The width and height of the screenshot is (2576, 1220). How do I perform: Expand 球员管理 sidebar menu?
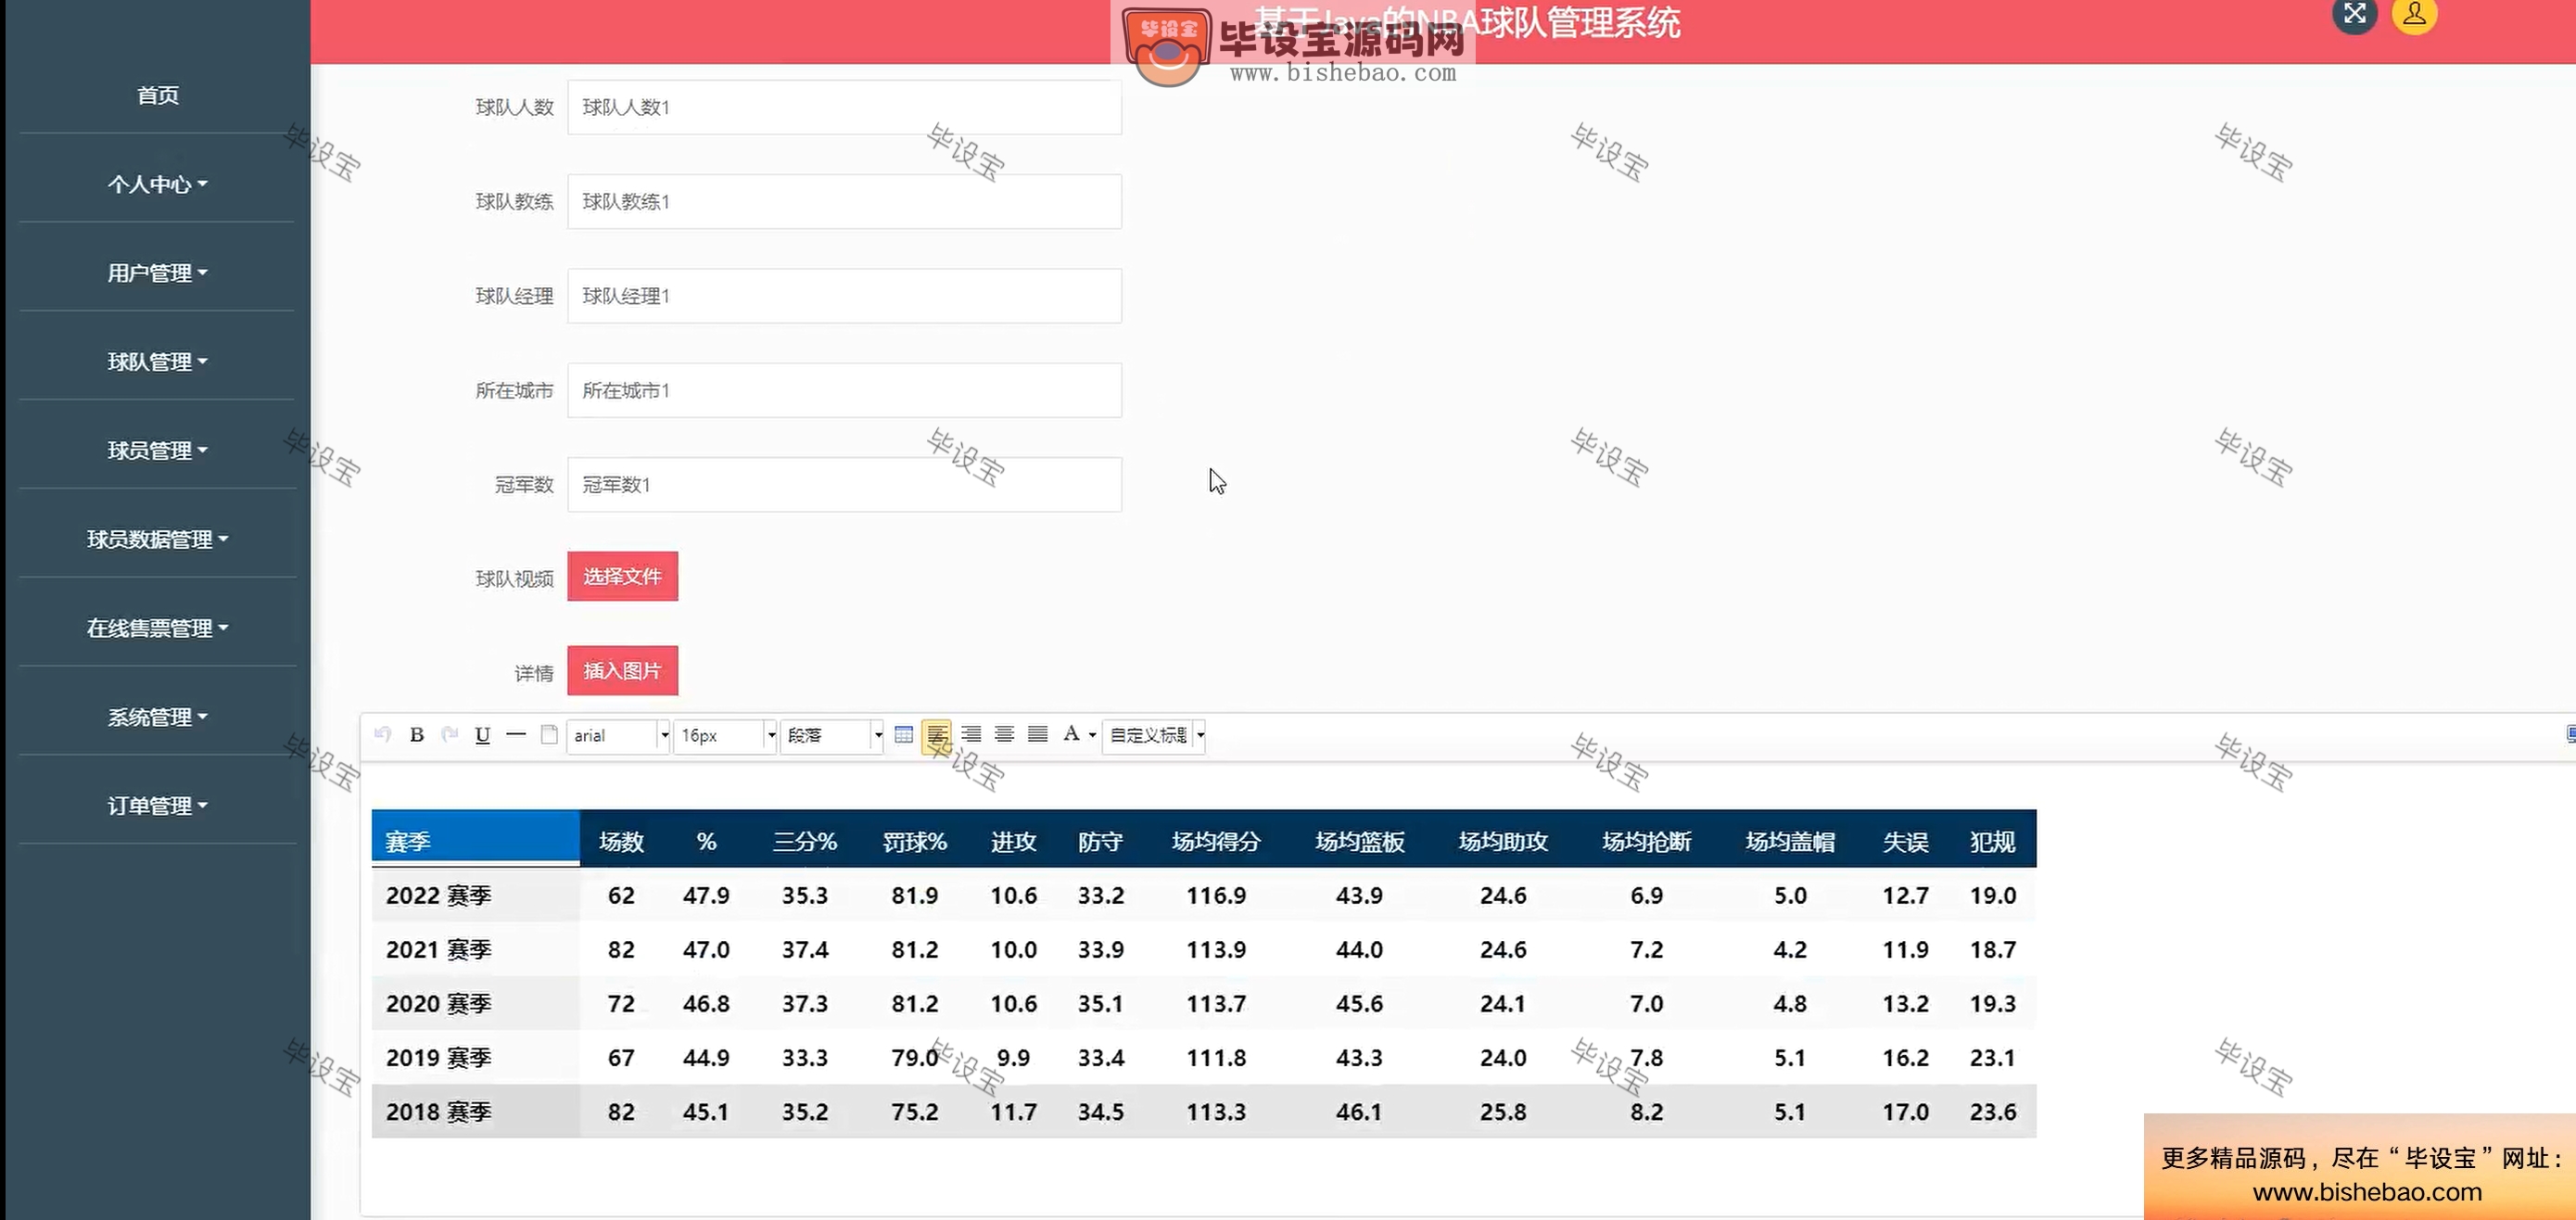click(157, 451)
